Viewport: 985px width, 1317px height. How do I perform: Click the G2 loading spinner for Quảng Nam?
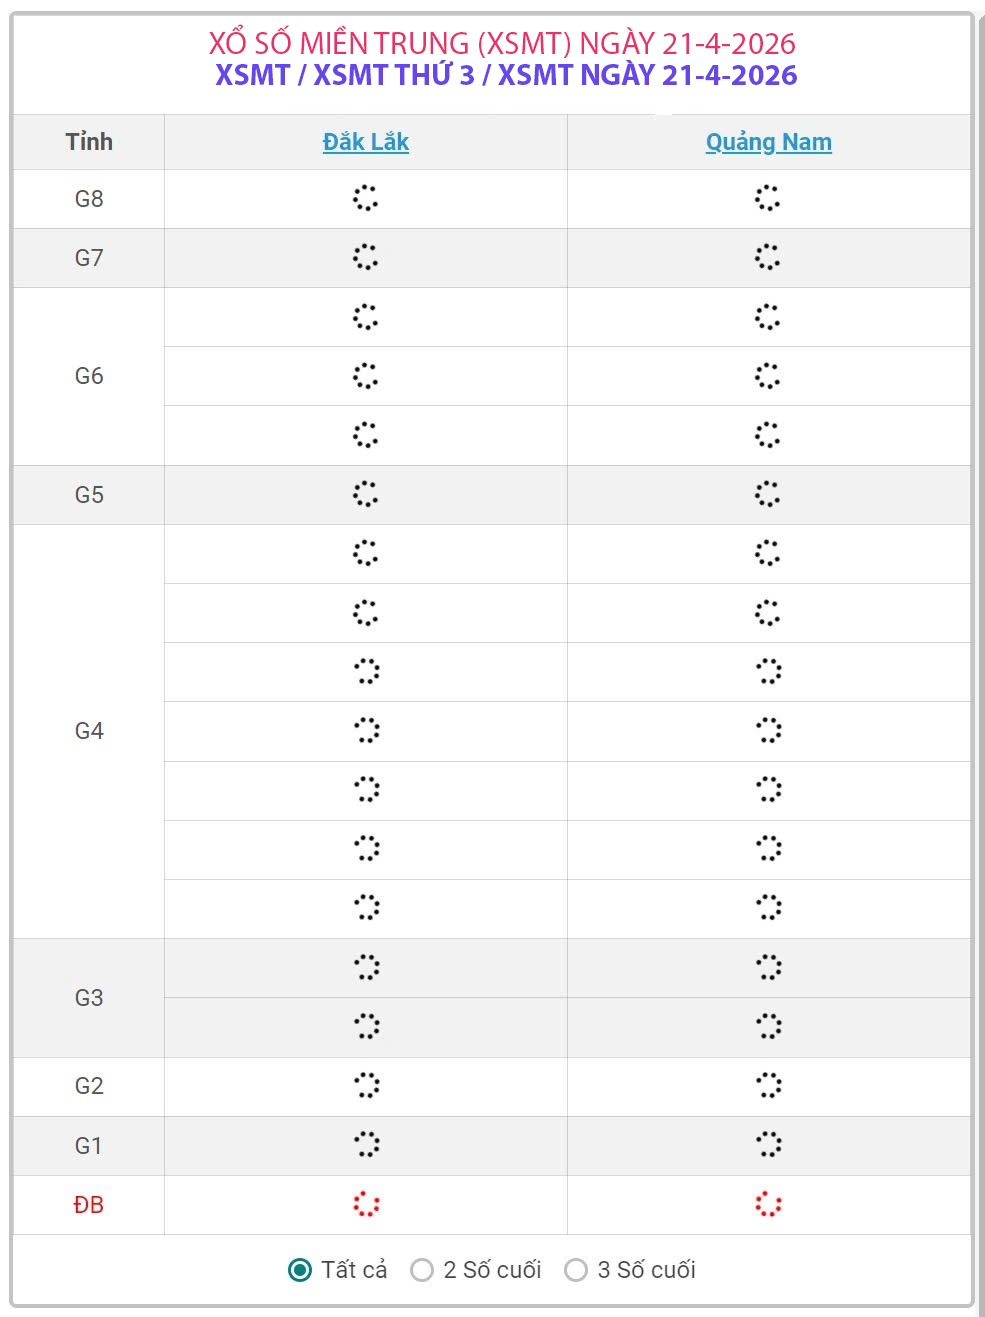pyautogui.click(x=768, y=1085)
